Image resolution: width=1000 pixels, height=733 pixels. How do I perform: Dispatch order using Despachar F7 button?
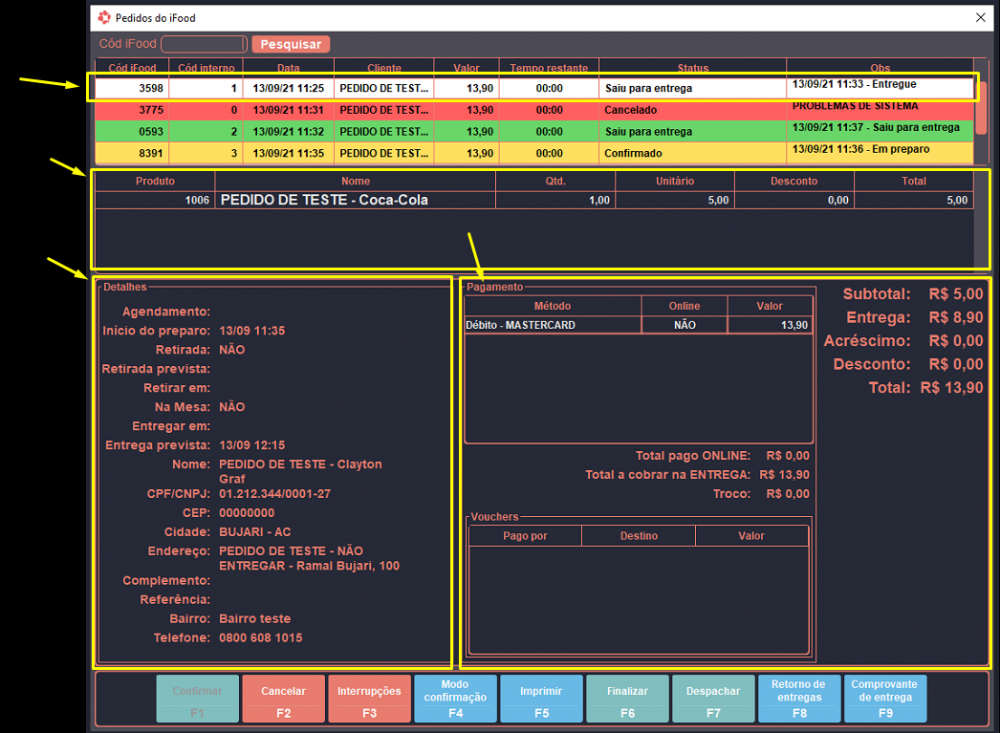[713, 698]
